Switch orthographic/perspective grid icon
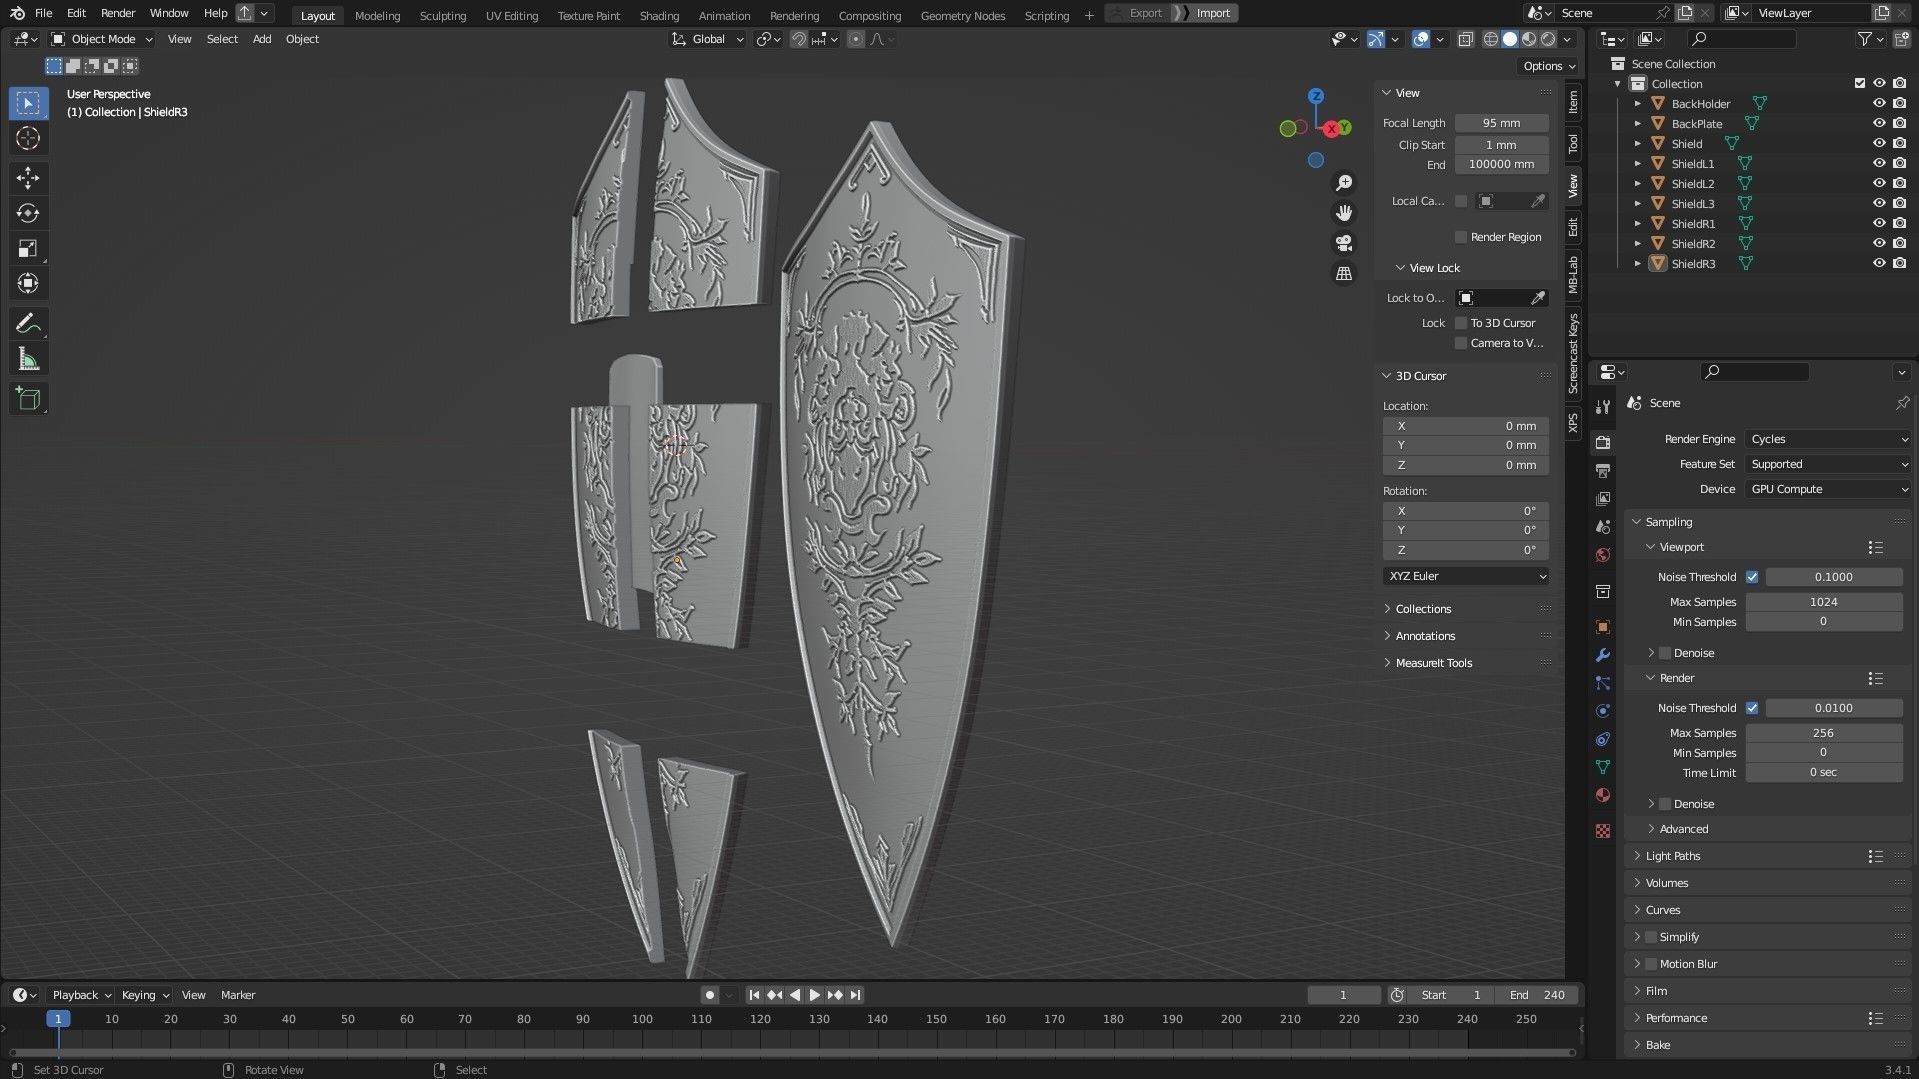The height and width of the screenshot is (1079, 1919). [x=1344, y=273]
